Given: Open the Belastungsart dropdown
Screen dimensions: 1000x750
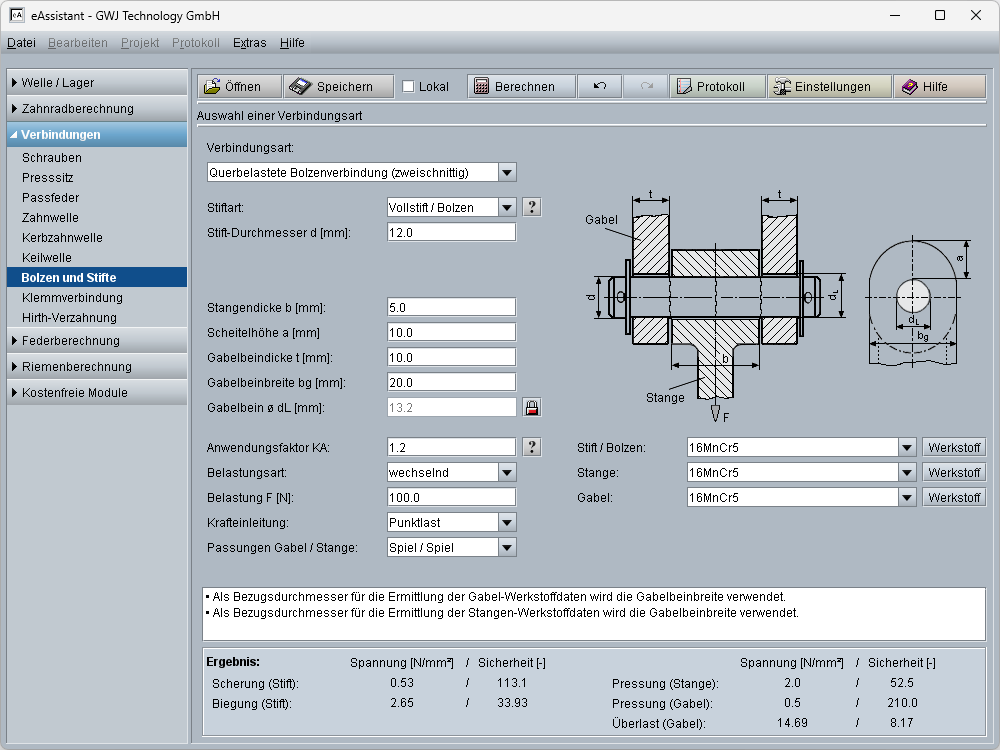Looking at the screenshot, I should click(x=506, y=472).
